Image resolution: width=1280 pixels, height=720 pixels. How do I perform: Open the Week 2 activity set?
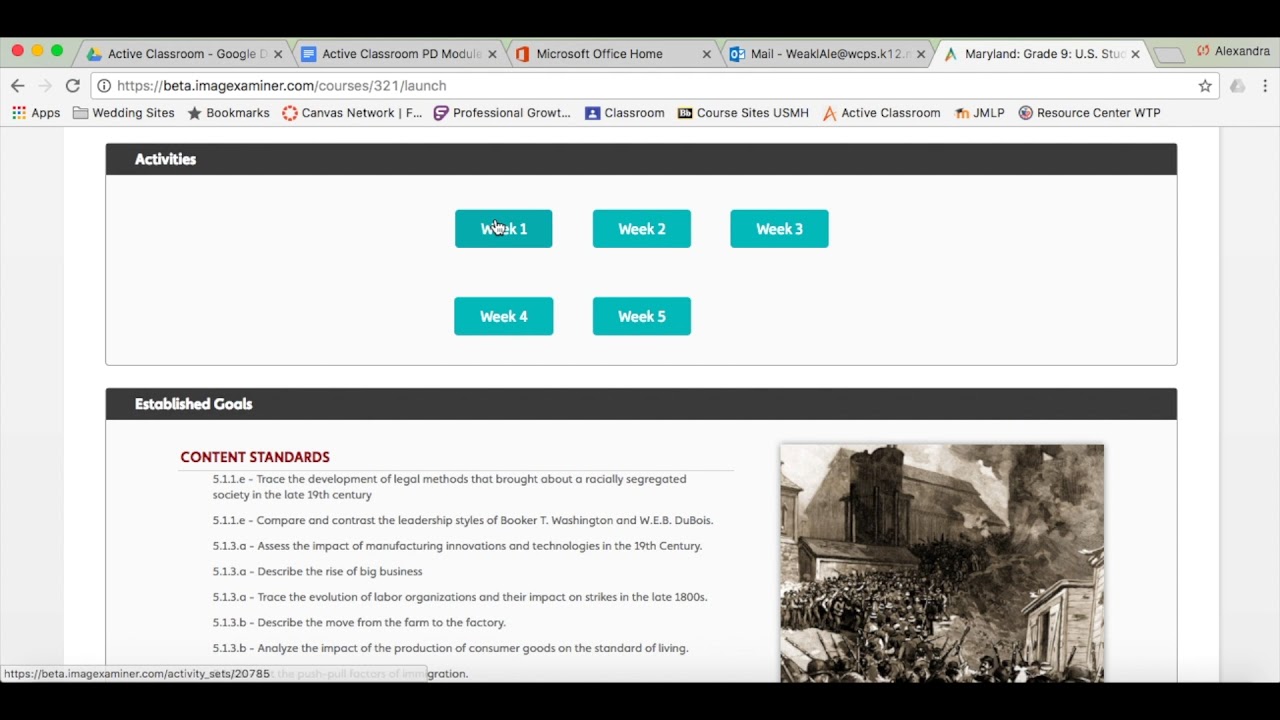tap(641, 229)
